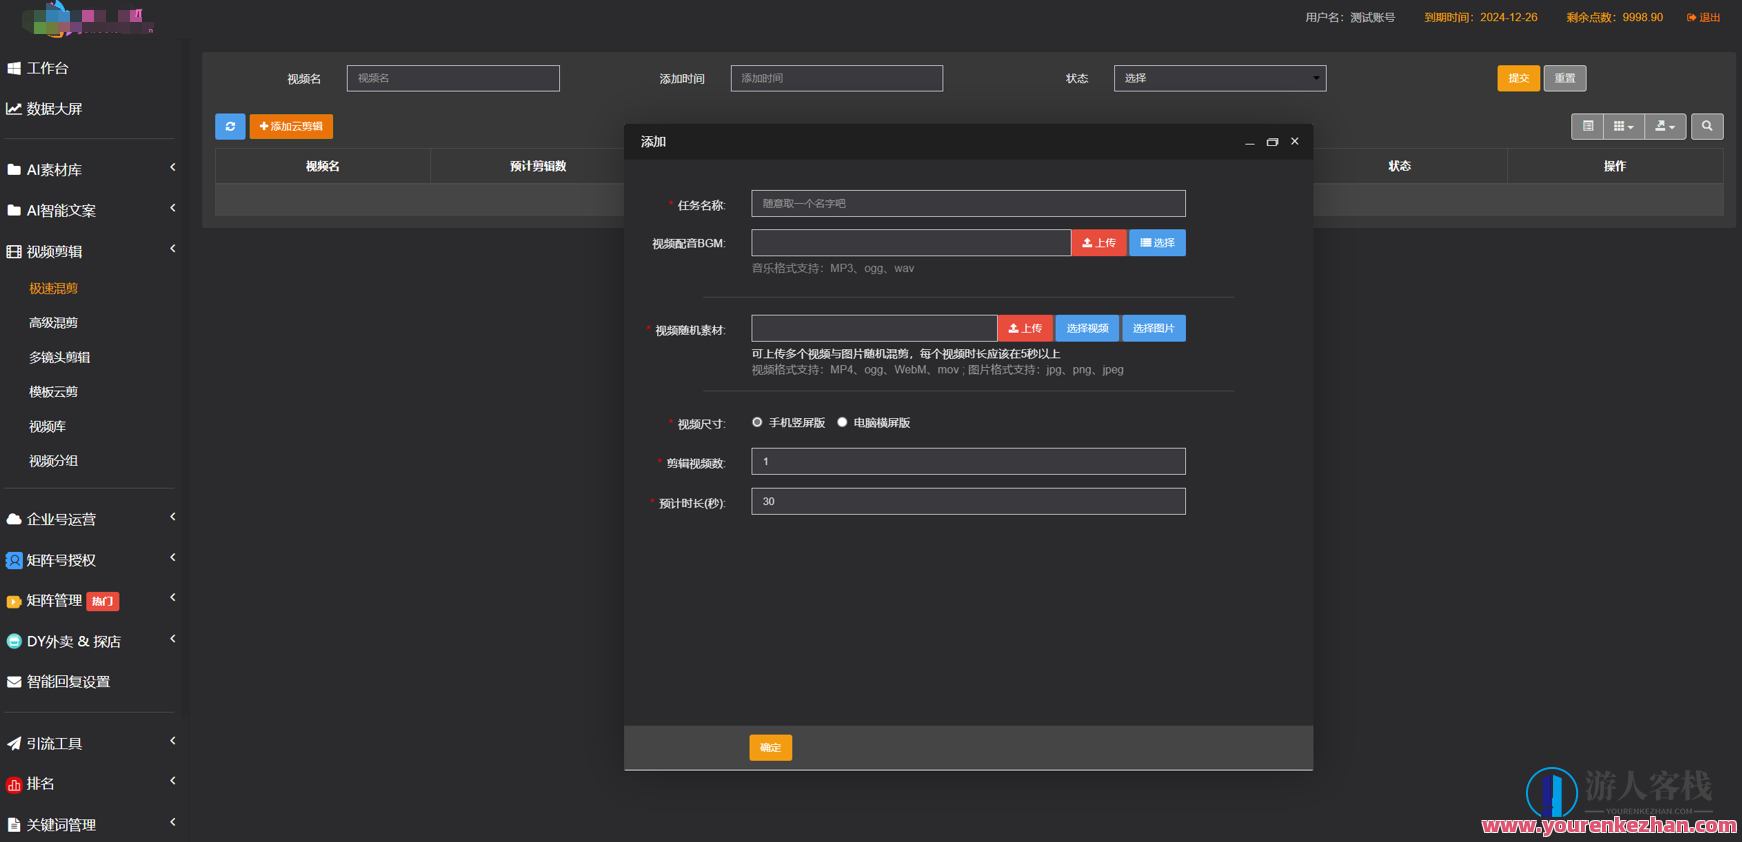Click the list view toggle icon

(x=1588, y=127)
